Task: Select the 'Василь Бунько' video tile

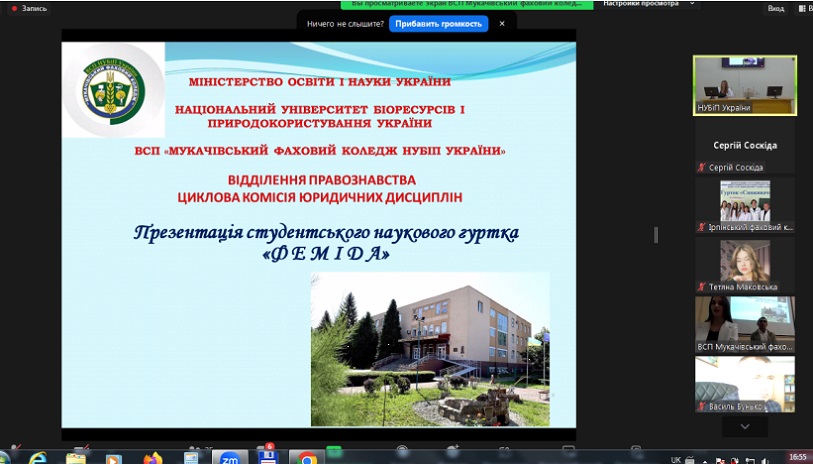Action: click(745, 384)
